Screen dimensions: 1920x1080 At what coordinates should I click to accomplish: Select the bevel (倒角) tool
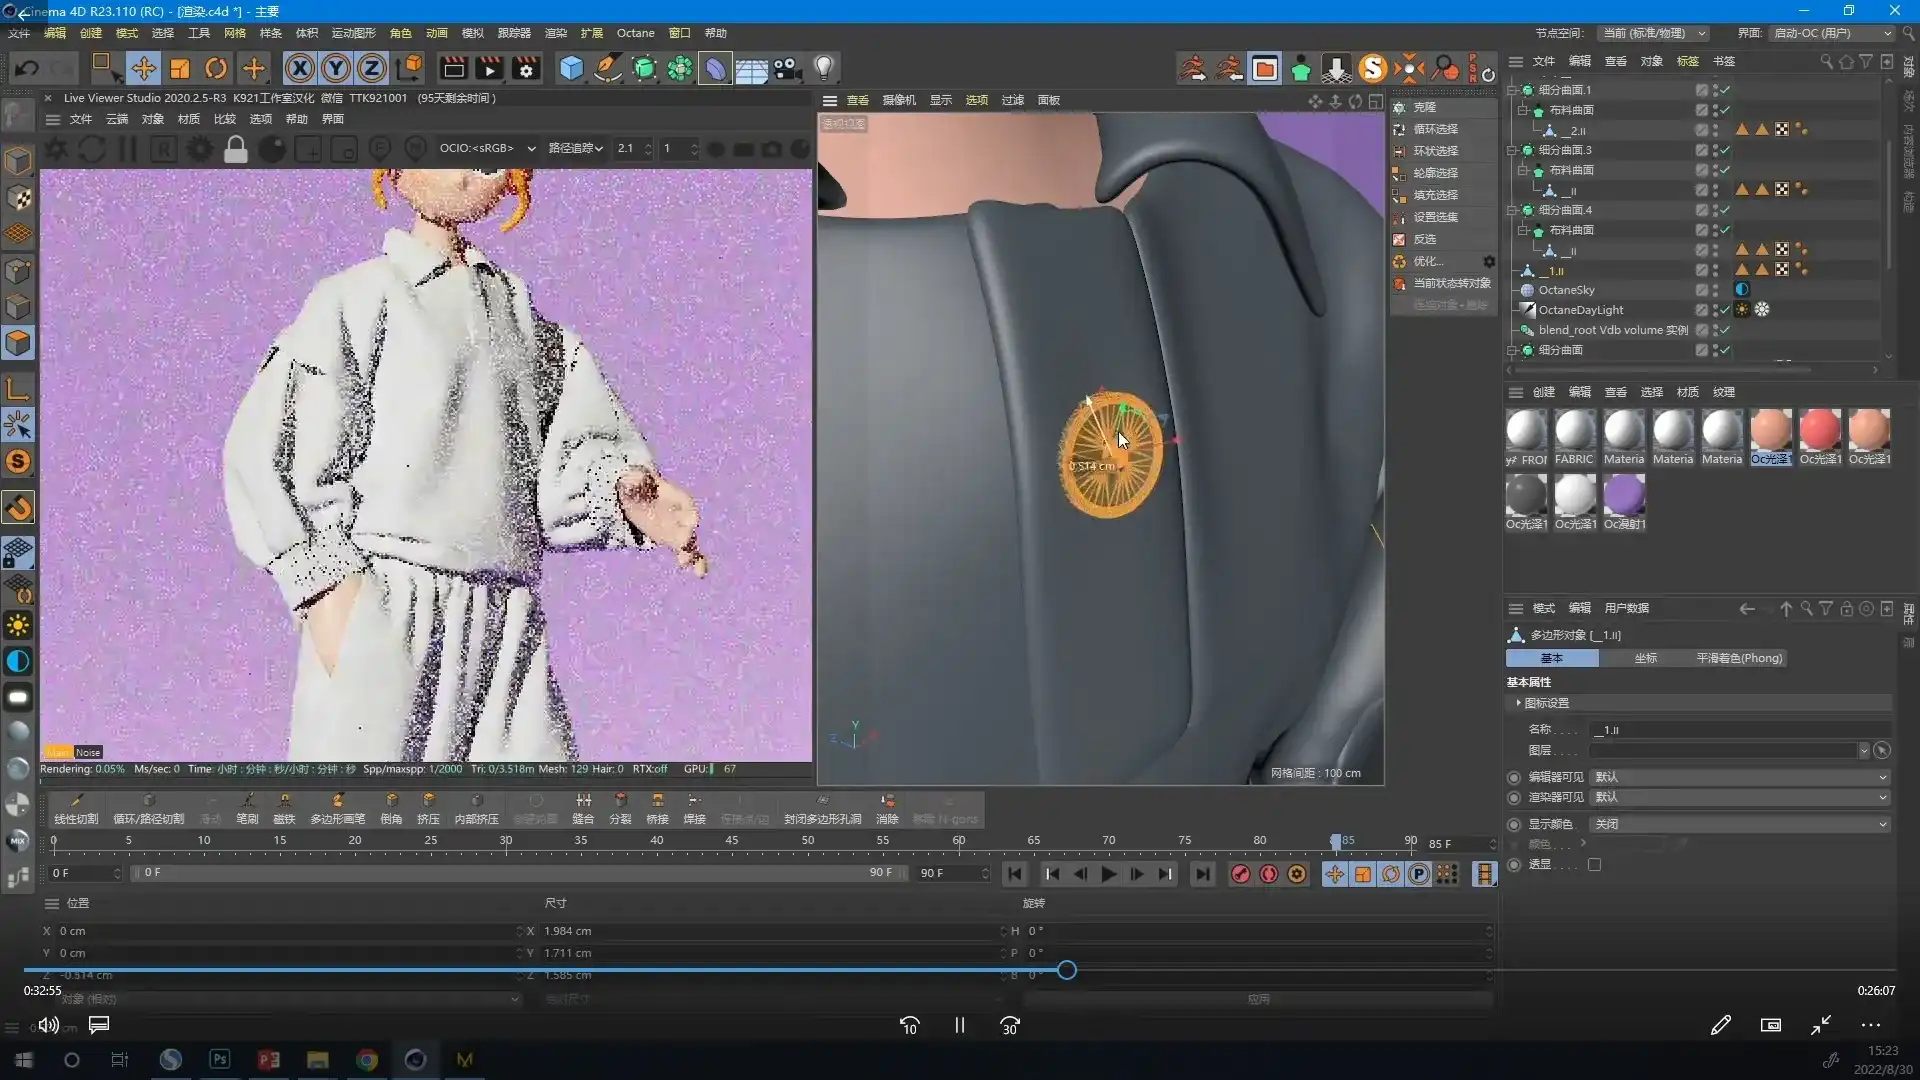tap(391, 808)
